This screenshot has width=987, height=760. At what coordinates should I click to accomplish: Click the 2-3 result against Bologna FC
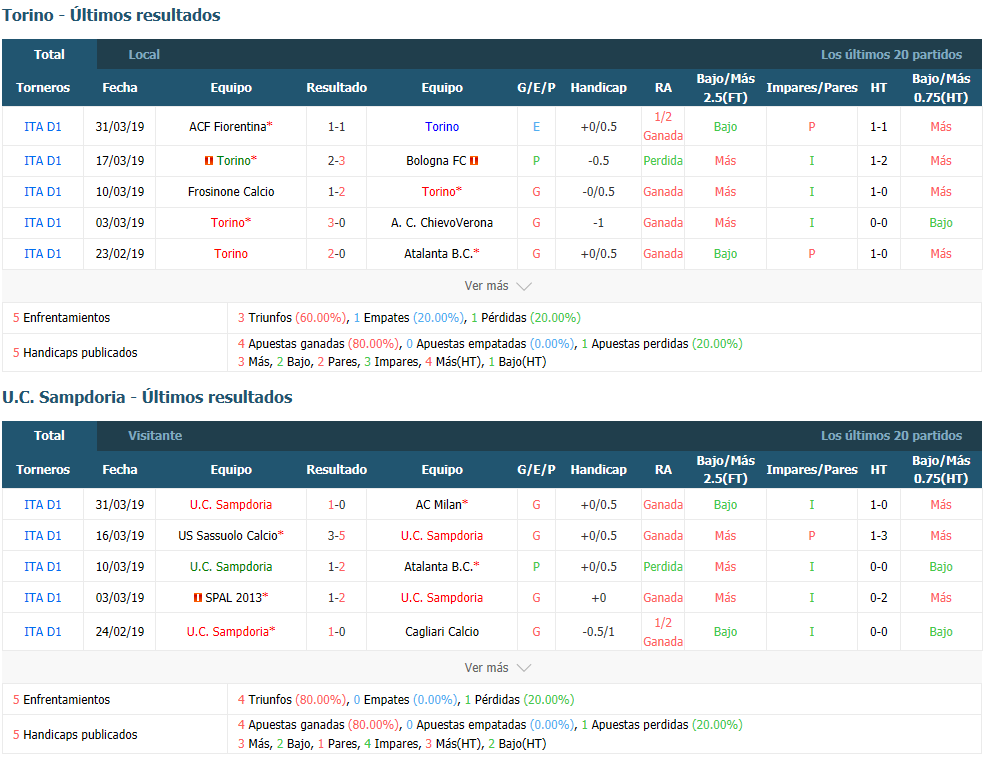[337, 161]
